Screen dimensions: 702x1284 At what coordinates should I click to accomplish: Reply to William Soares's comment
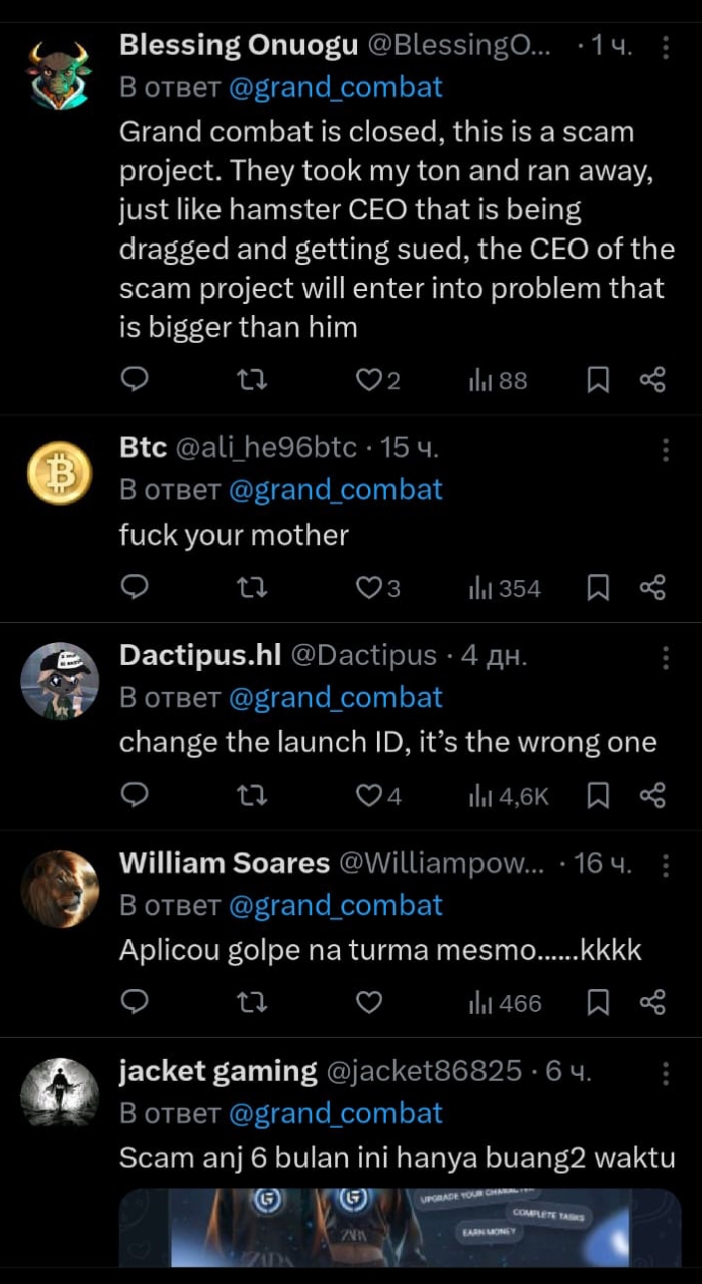(134, 1003)
